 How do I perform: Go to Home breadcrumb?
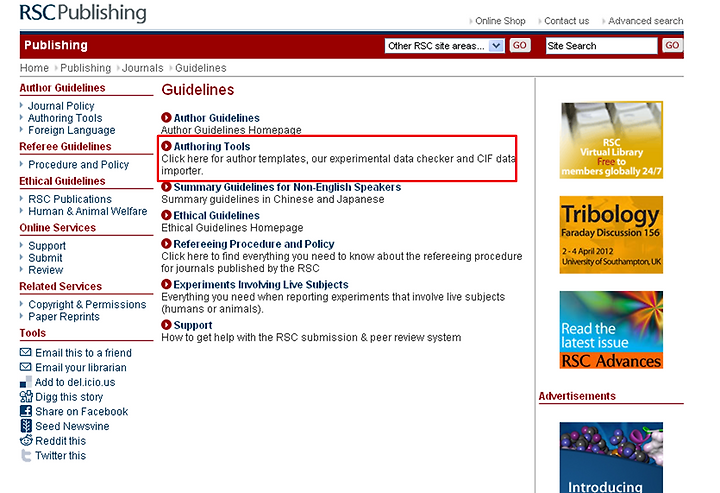tap(34, 68)
